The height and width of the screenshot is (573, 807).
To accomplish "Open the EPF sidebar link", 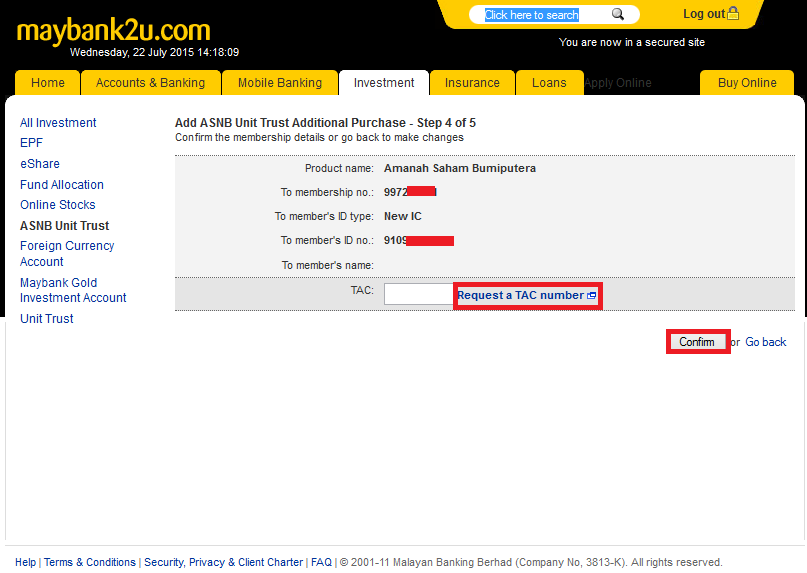I will pos(31,143).
